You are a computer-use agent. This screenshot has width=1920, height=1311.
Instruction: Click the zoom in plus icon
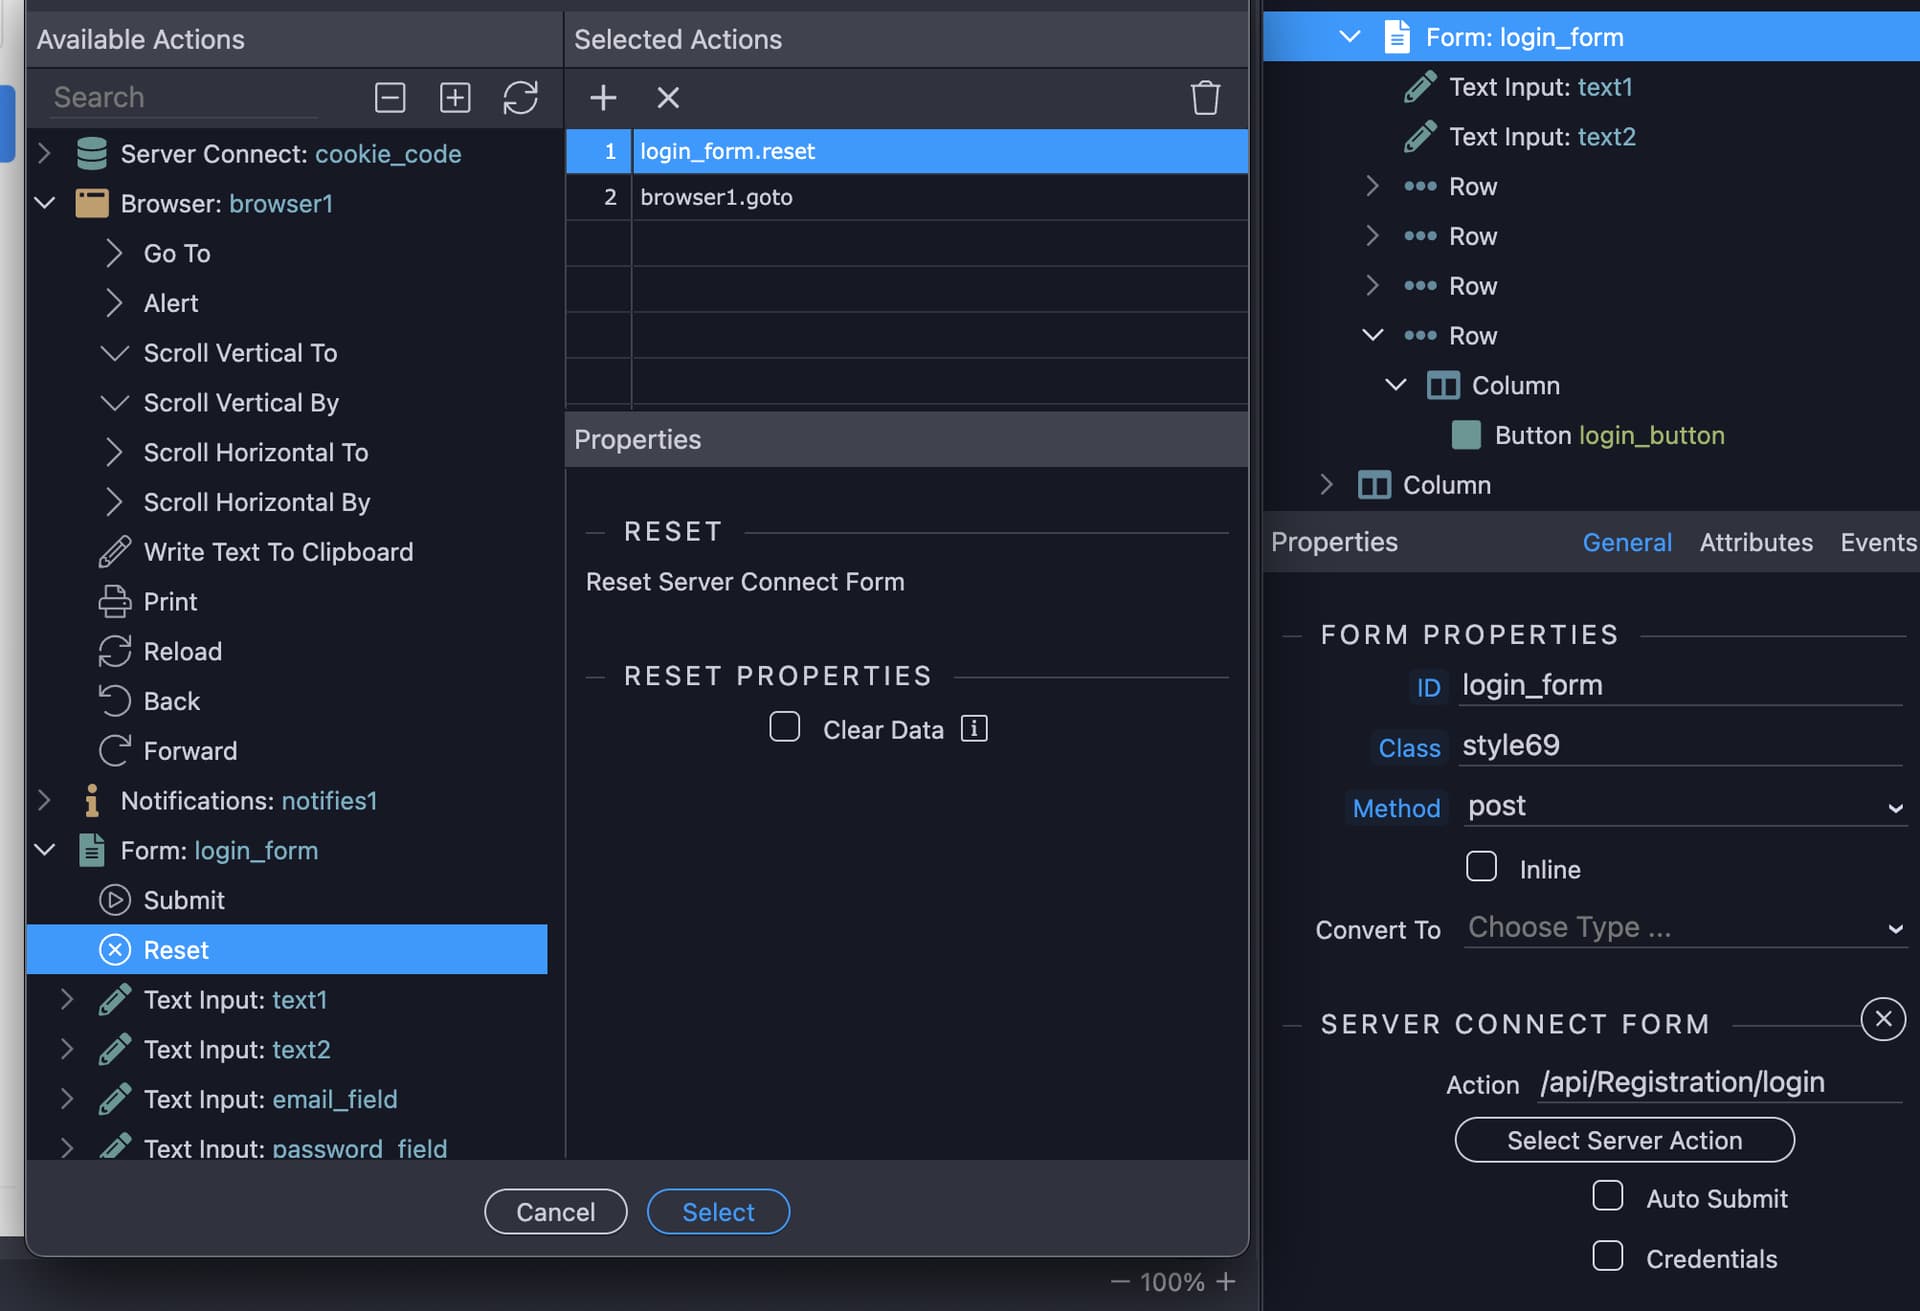(x=1226, y=1281)
